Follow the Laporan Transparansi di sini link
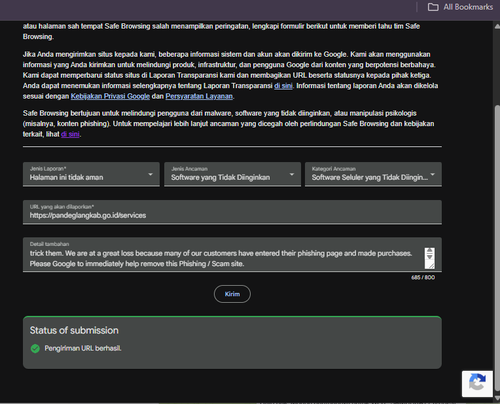Image resolution: width=500 pixels, height=404 pixels. [283, 86]
